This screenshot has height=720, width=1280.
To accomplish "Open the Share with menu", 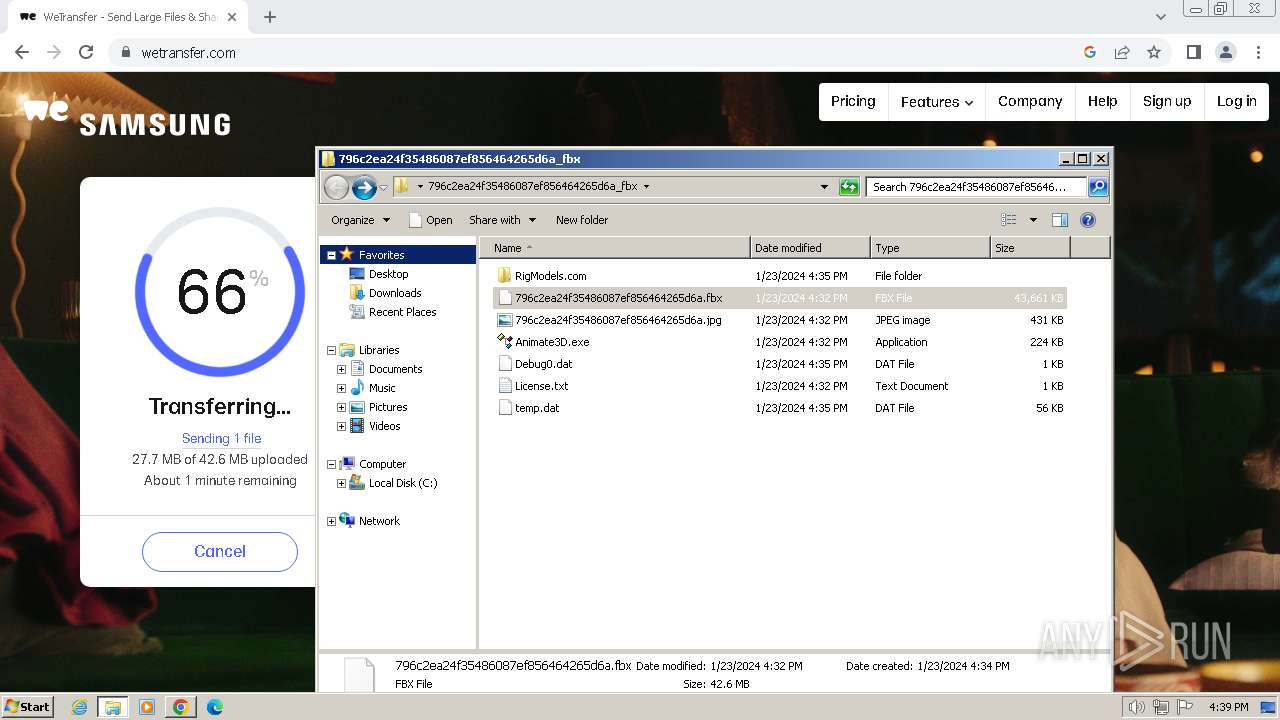I will coord(503,220).
